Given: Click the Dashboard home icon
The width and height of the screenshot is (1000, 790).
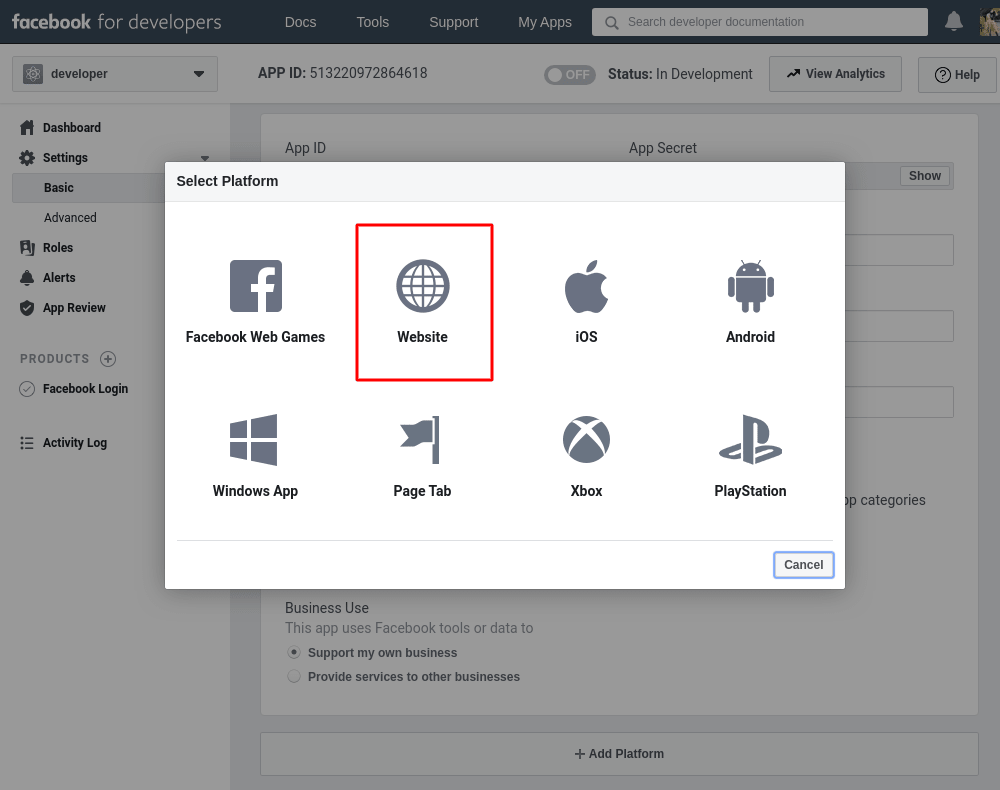Looking at the screenshot, I should coord(27,128).
